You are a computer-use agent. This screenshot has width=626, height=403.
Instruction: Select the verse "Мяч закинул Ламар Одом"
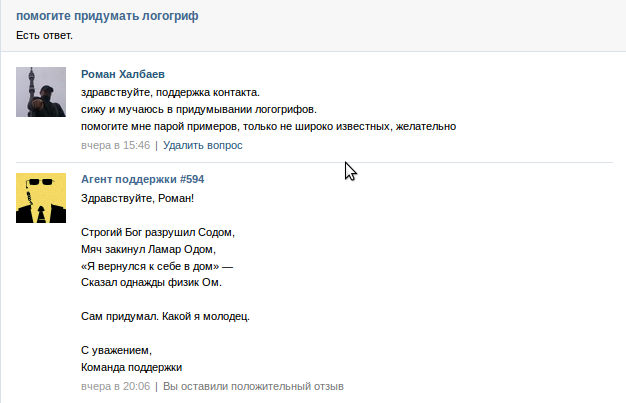click(x=148, y=250)
